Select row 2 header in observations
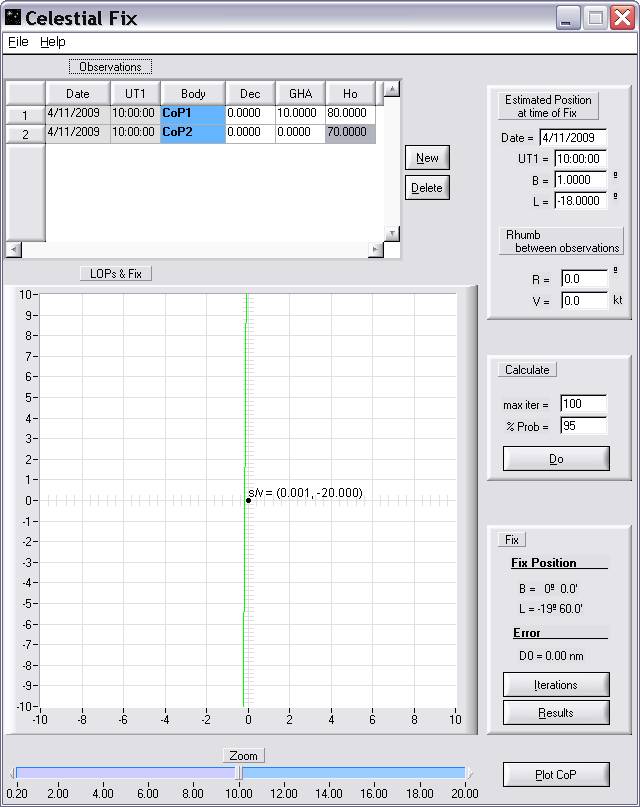Image resolution: width=640 pixels, height=807 pixels. pyautogui.click(x=25, y=134)
